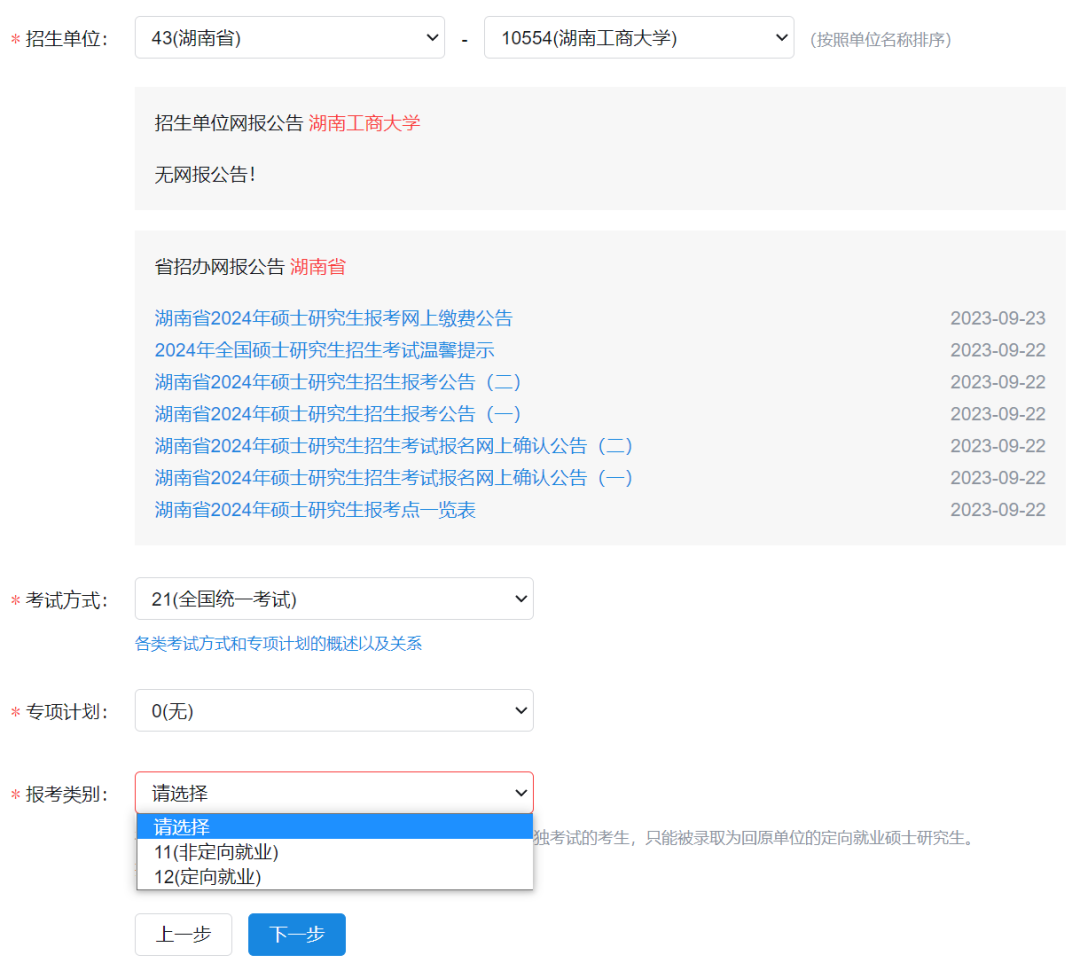This screenshot has height=963, width=1080.
Task: Choose 11(非定向就业) from the list
Action: pos(334,852)
